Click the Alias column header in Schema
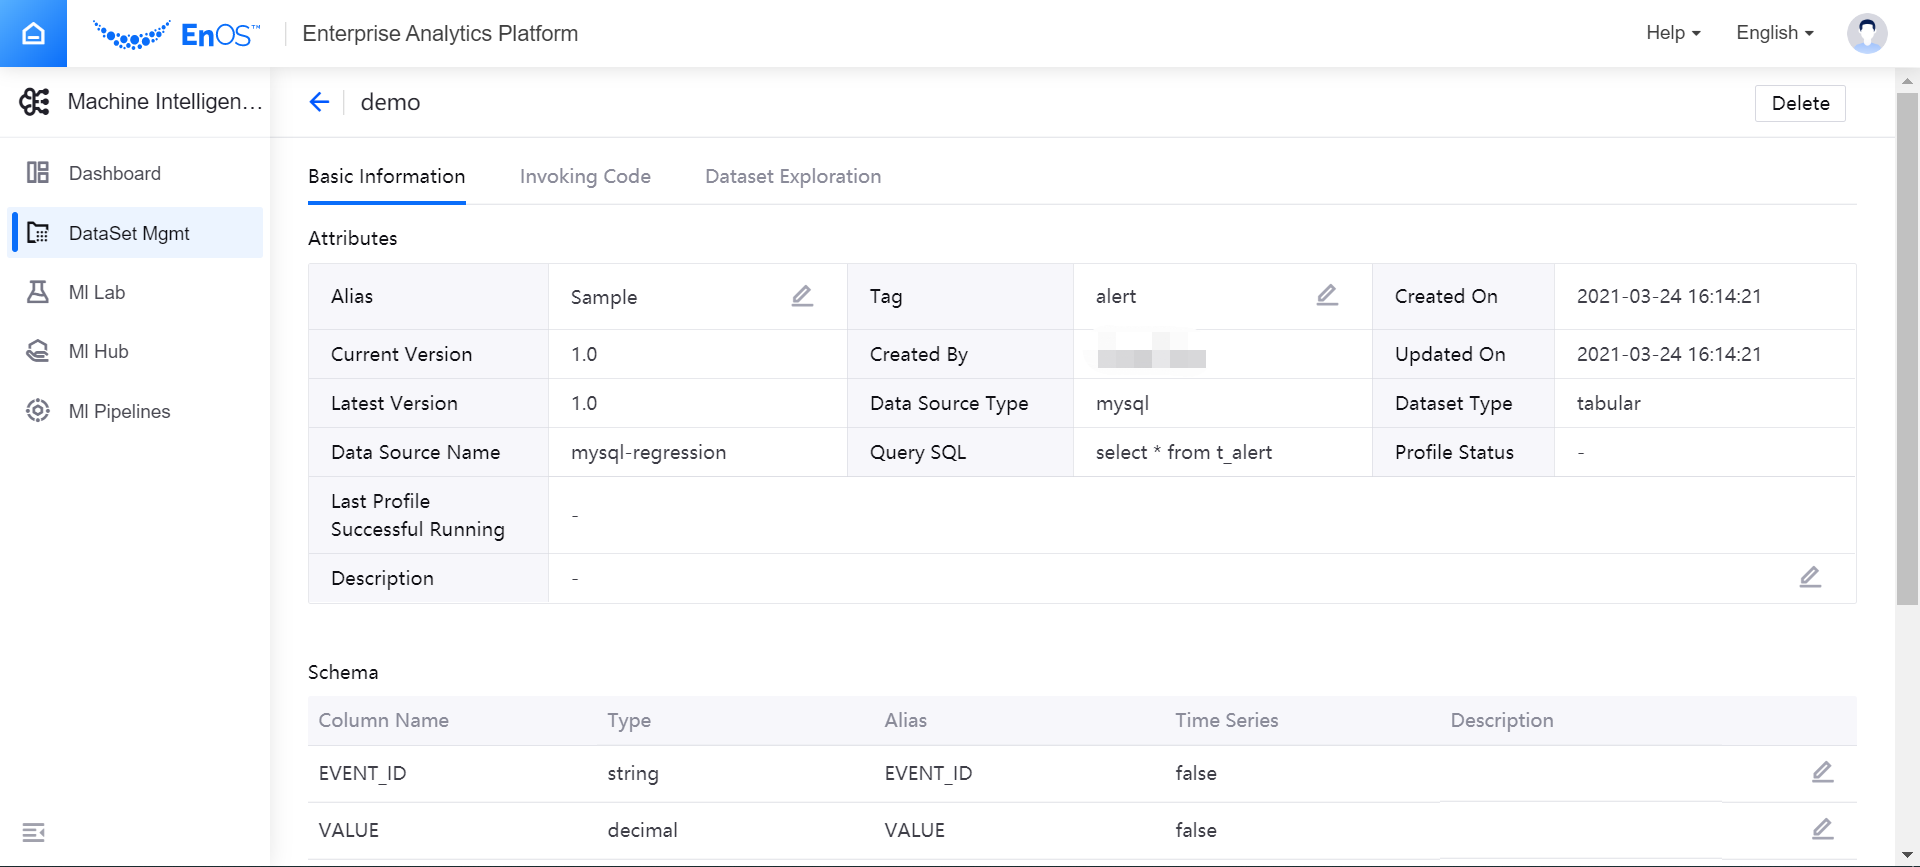Viewport: 1920px width, 867px height. pyautogui.click(x=905, y=720)
